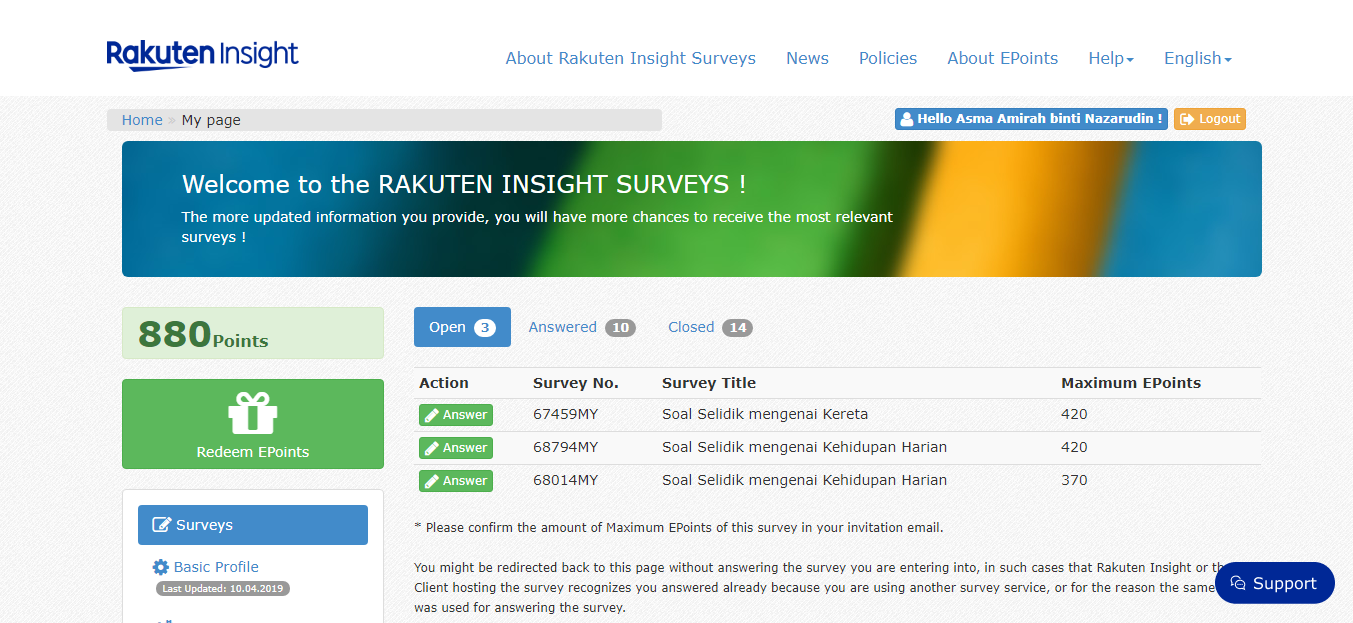The height and width of the screenshot is (623, 1353).
Task: Click the Home breadcrumb link
Action: tap(142, 120)
